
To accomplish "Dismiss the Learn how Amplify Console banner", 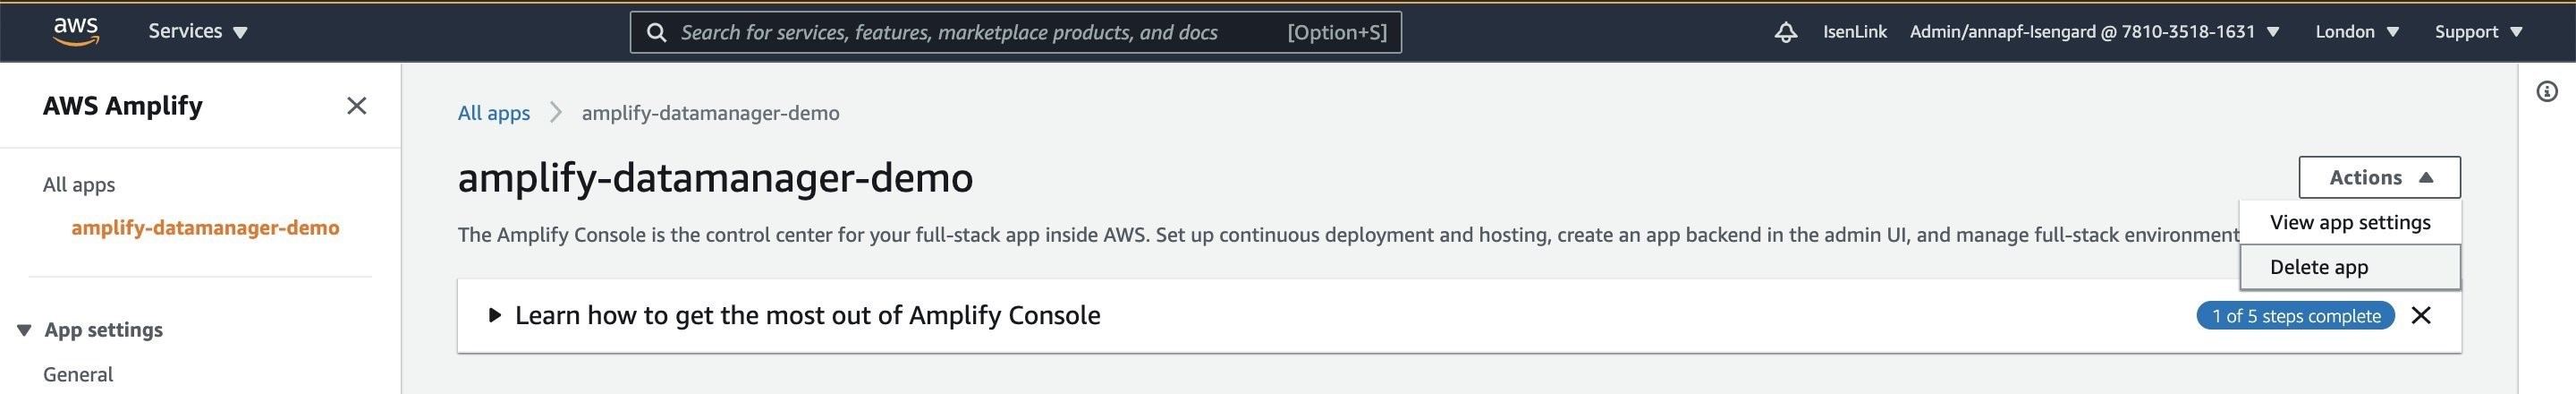I will [2420, 315].
